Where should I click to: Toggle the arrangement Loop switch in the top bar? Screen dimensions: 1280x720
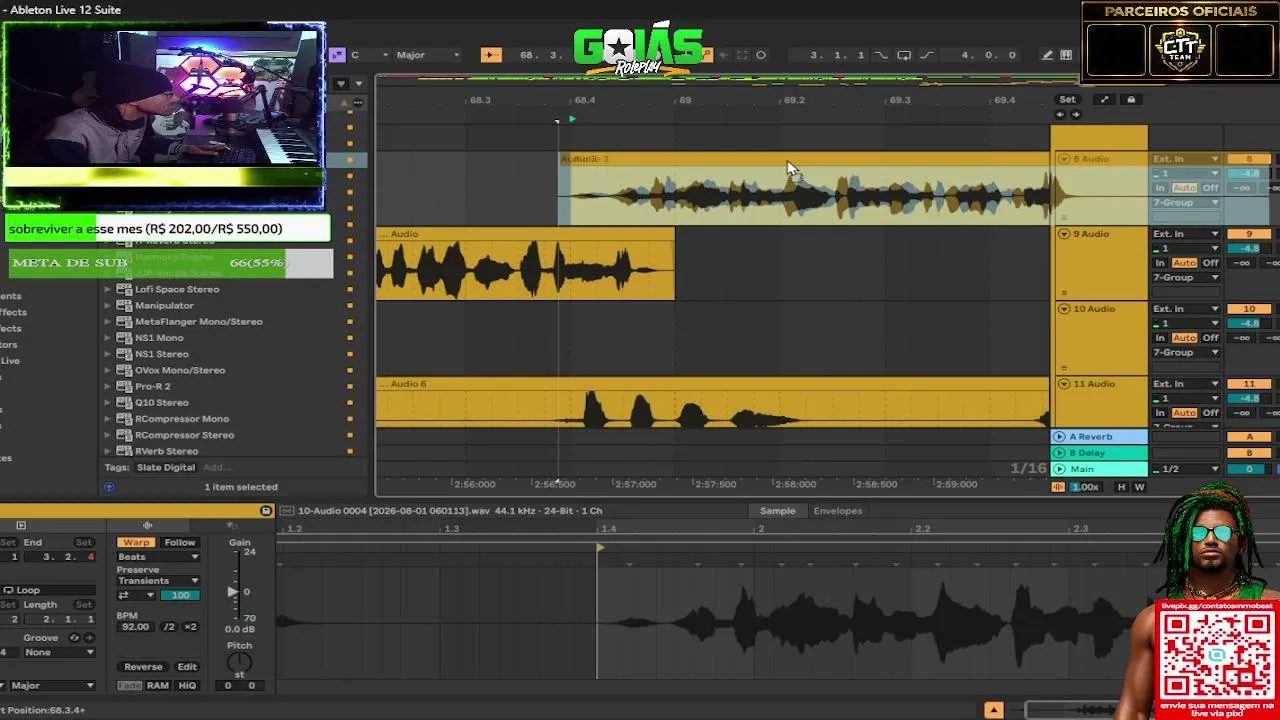tap(904, 55)
